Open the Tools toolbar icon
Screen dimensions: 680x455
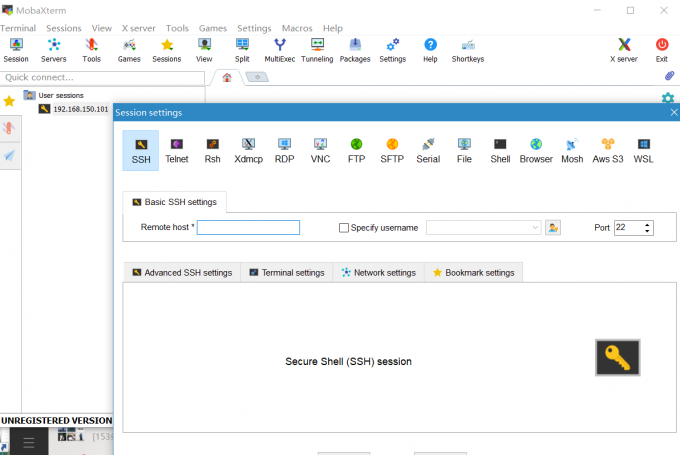92,50
